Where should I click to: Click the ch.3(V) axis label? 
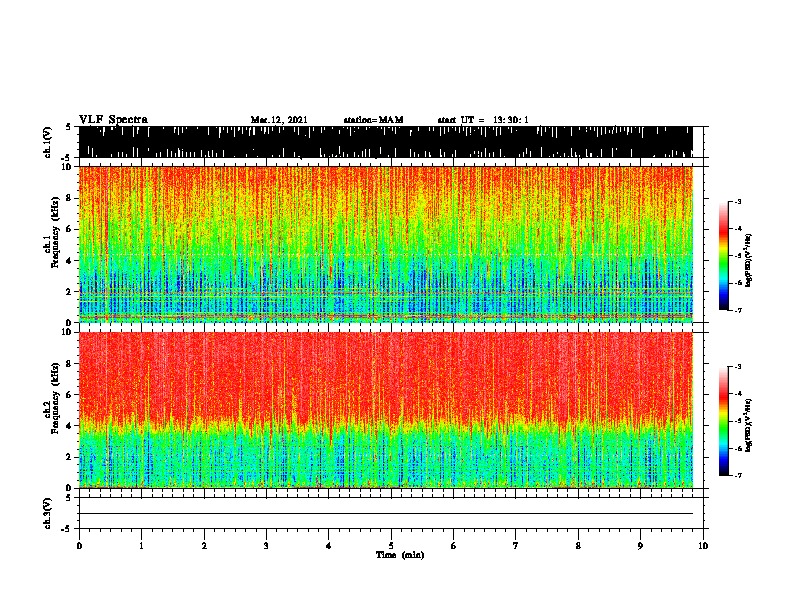pyautogui.click(x=48, y=513)
